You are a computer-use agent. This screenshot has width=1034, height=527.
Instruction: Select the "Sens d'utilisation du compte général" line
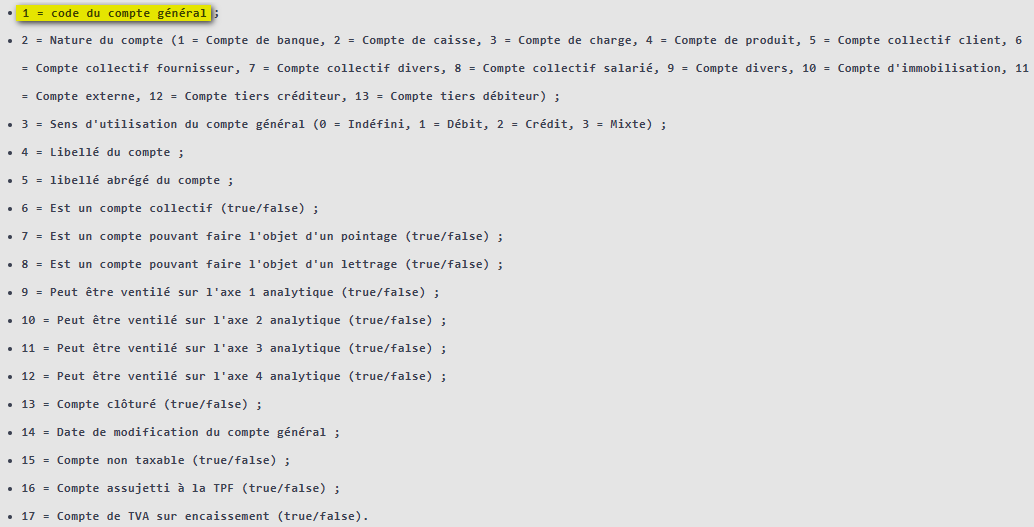point(344,124)
